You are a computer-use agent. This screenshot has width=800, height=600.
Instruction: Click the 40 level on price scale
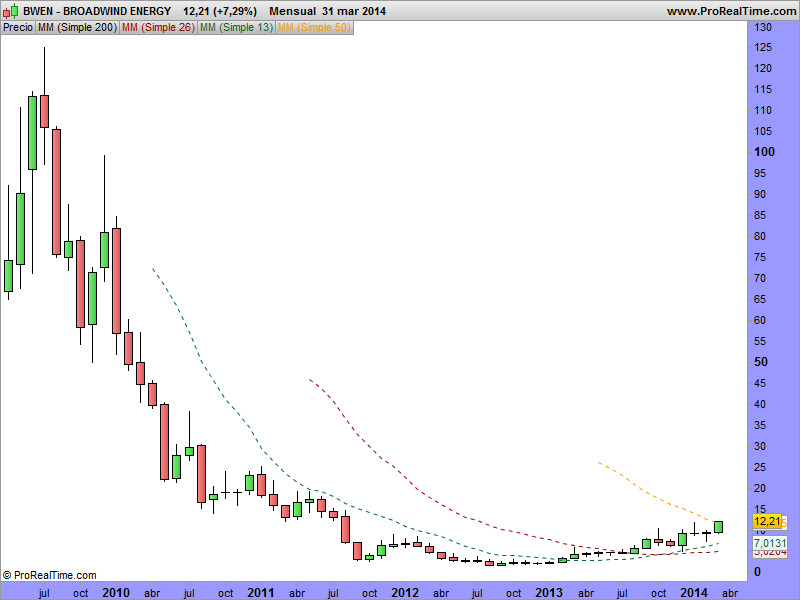[x=760, y=404]
